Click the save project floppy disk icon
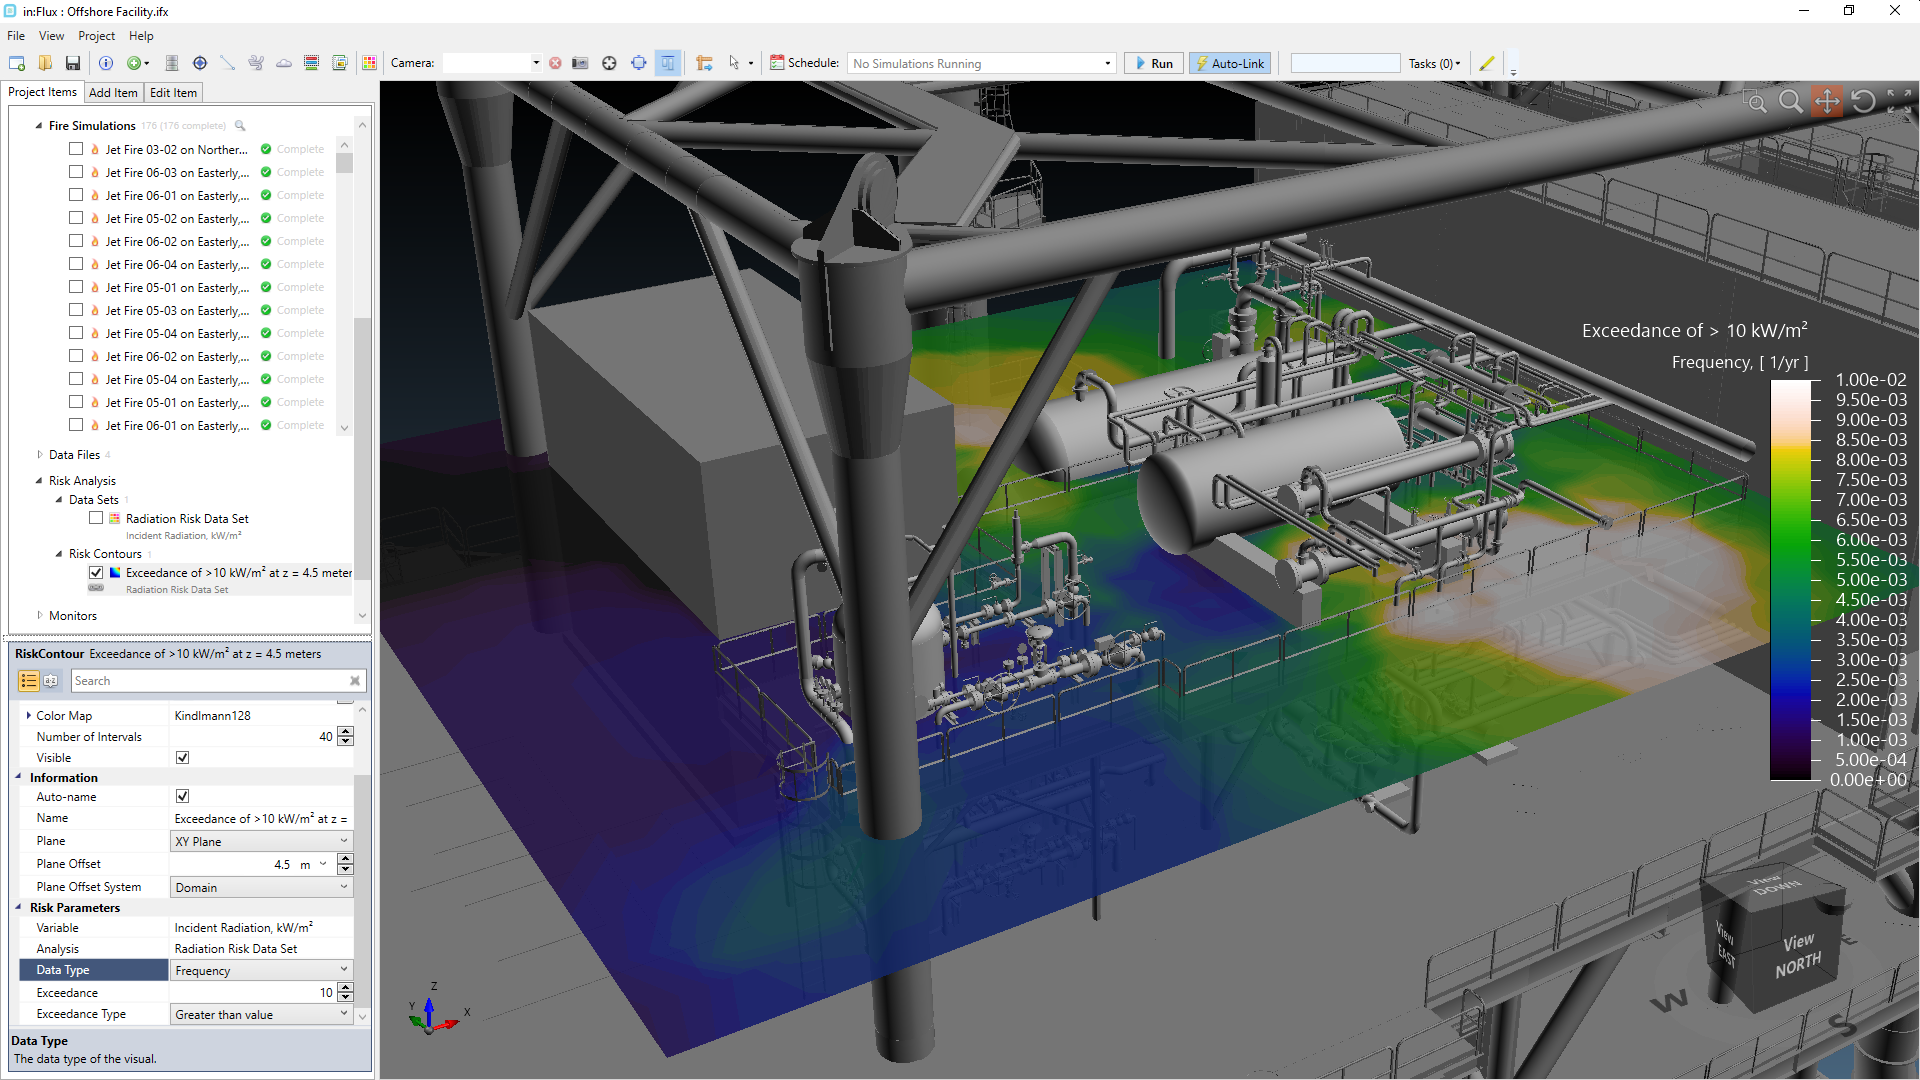1920x1080 pixels. pos(73,63)
